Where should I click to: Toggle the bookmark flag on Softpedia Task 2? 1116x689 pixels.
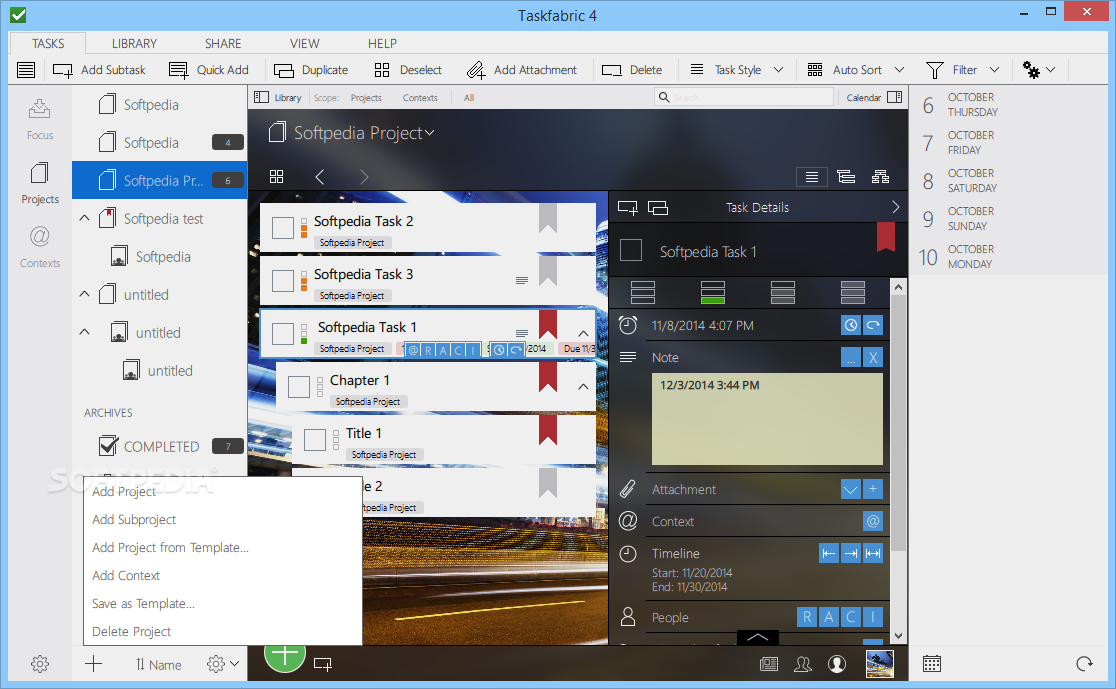tap(548, 218)
